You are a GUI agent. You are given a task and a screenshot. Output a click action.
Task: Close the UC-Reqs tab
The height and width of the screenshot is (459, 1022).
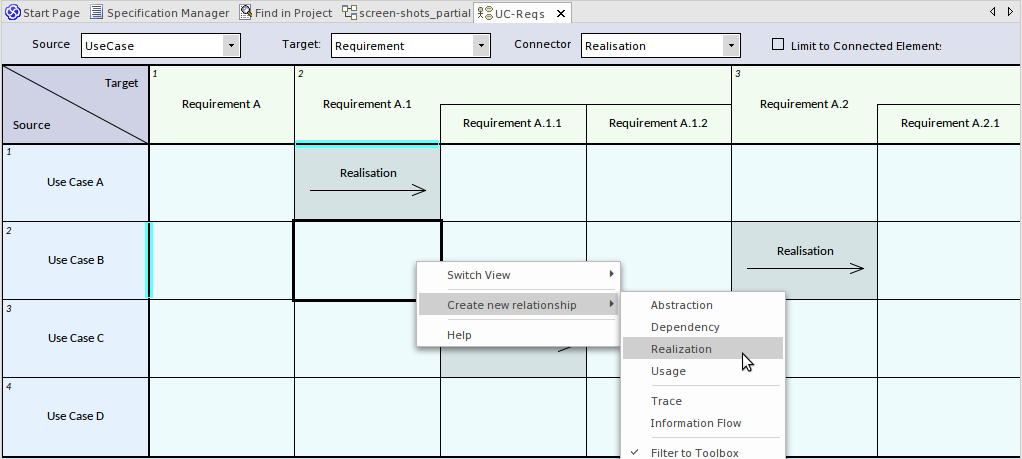tap(560, 14)
